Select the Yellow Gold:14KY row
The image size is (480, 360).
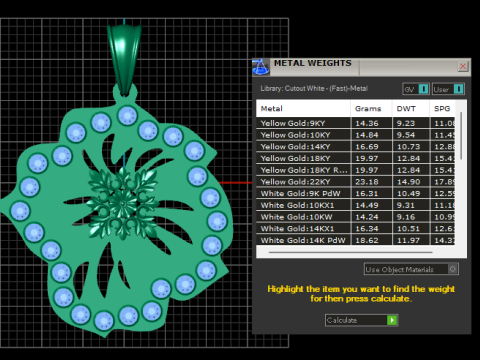coord(356,147)
